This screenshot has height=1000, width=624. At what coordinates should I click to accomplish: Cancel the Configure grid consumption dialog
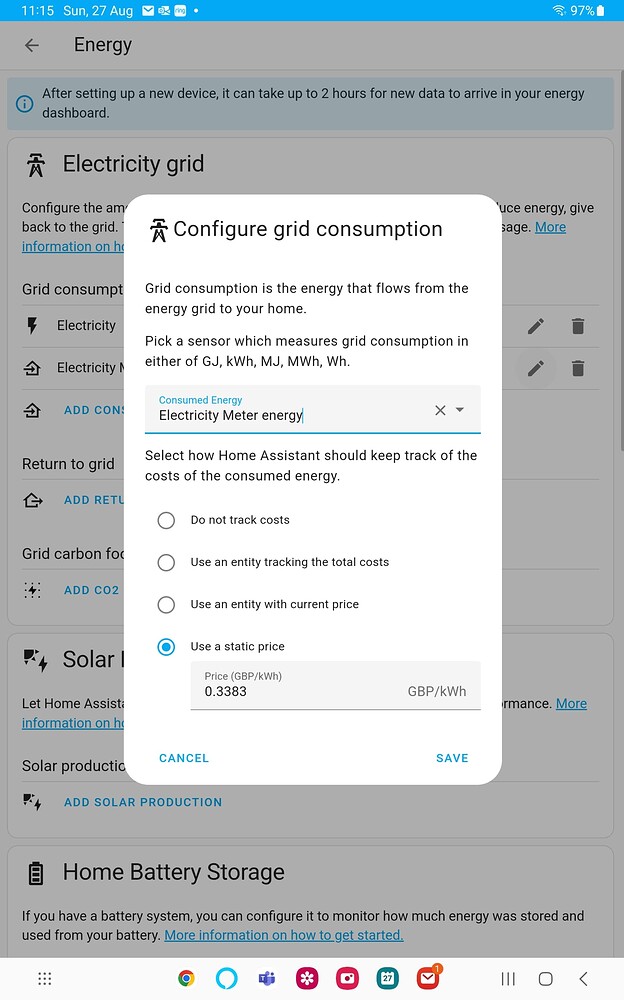[184, 758]
